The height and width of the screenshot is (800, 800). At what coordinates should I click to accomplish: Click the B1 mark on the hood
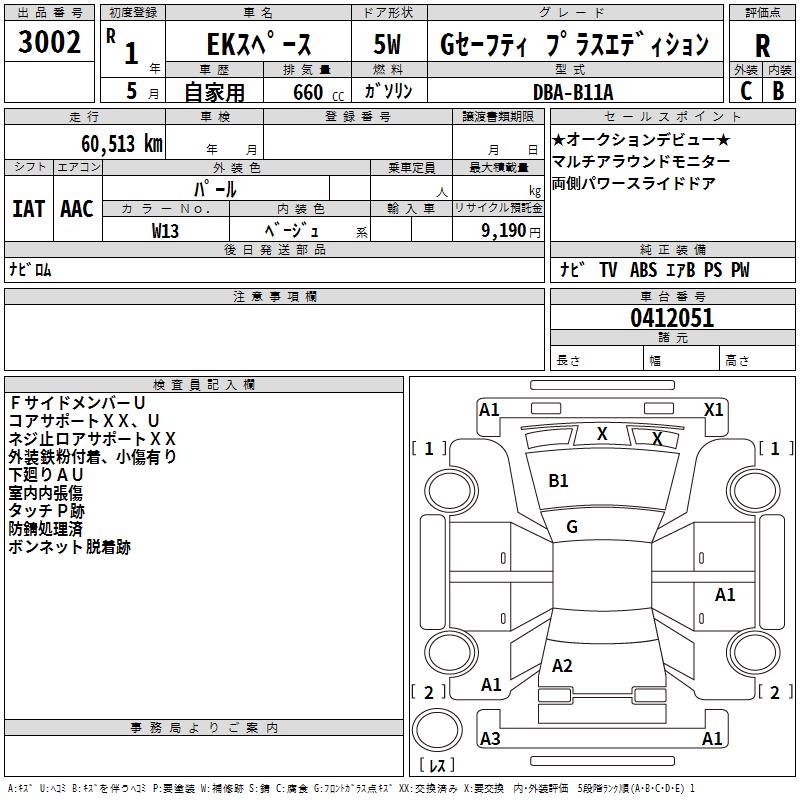(x=558, y=481)
